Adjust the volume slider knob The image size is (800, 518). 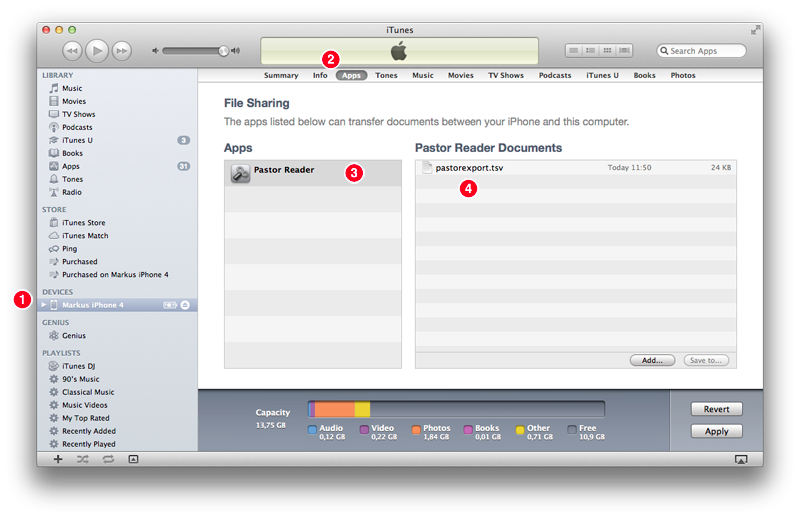coord(223,51)
